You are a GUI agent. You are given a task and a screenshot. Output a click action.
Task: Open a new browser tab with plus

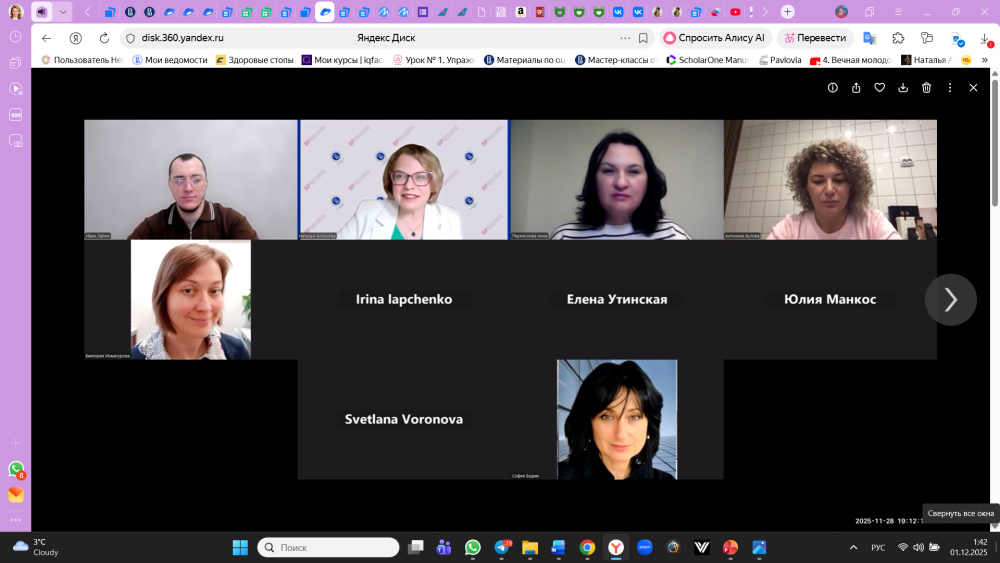click(x=788, y=12)
